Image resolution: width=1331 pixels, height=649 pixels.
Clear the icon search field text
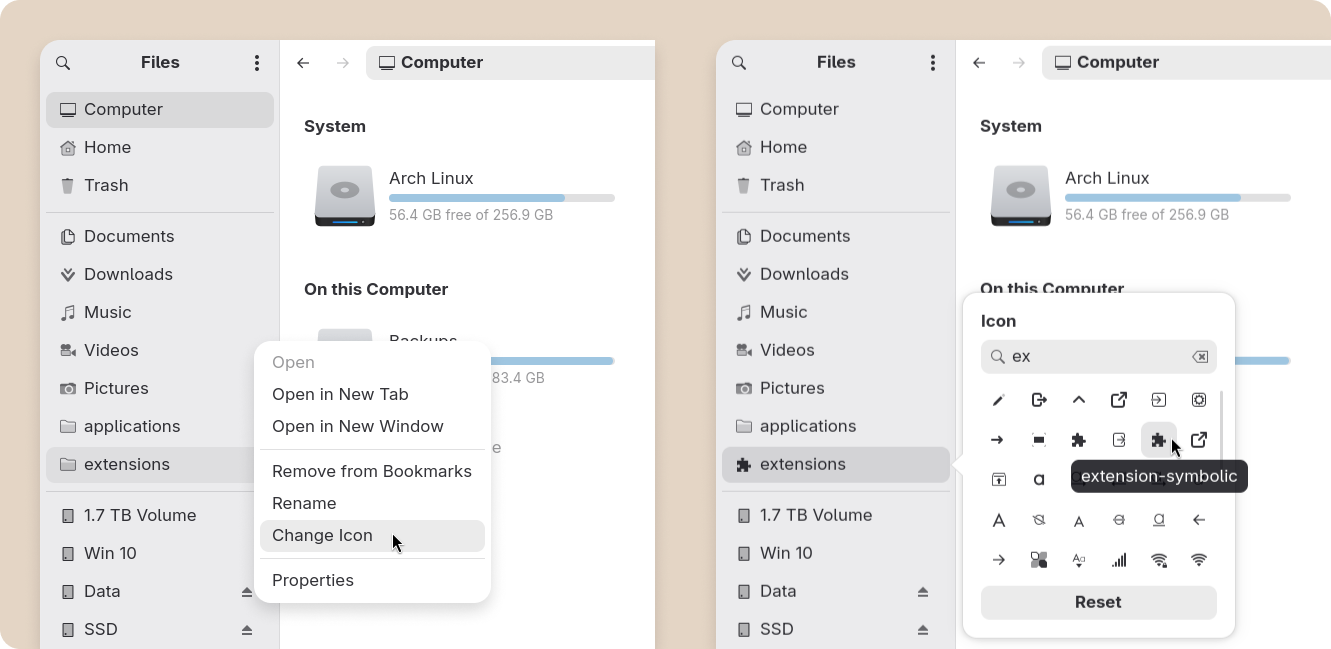point(1199,357)
